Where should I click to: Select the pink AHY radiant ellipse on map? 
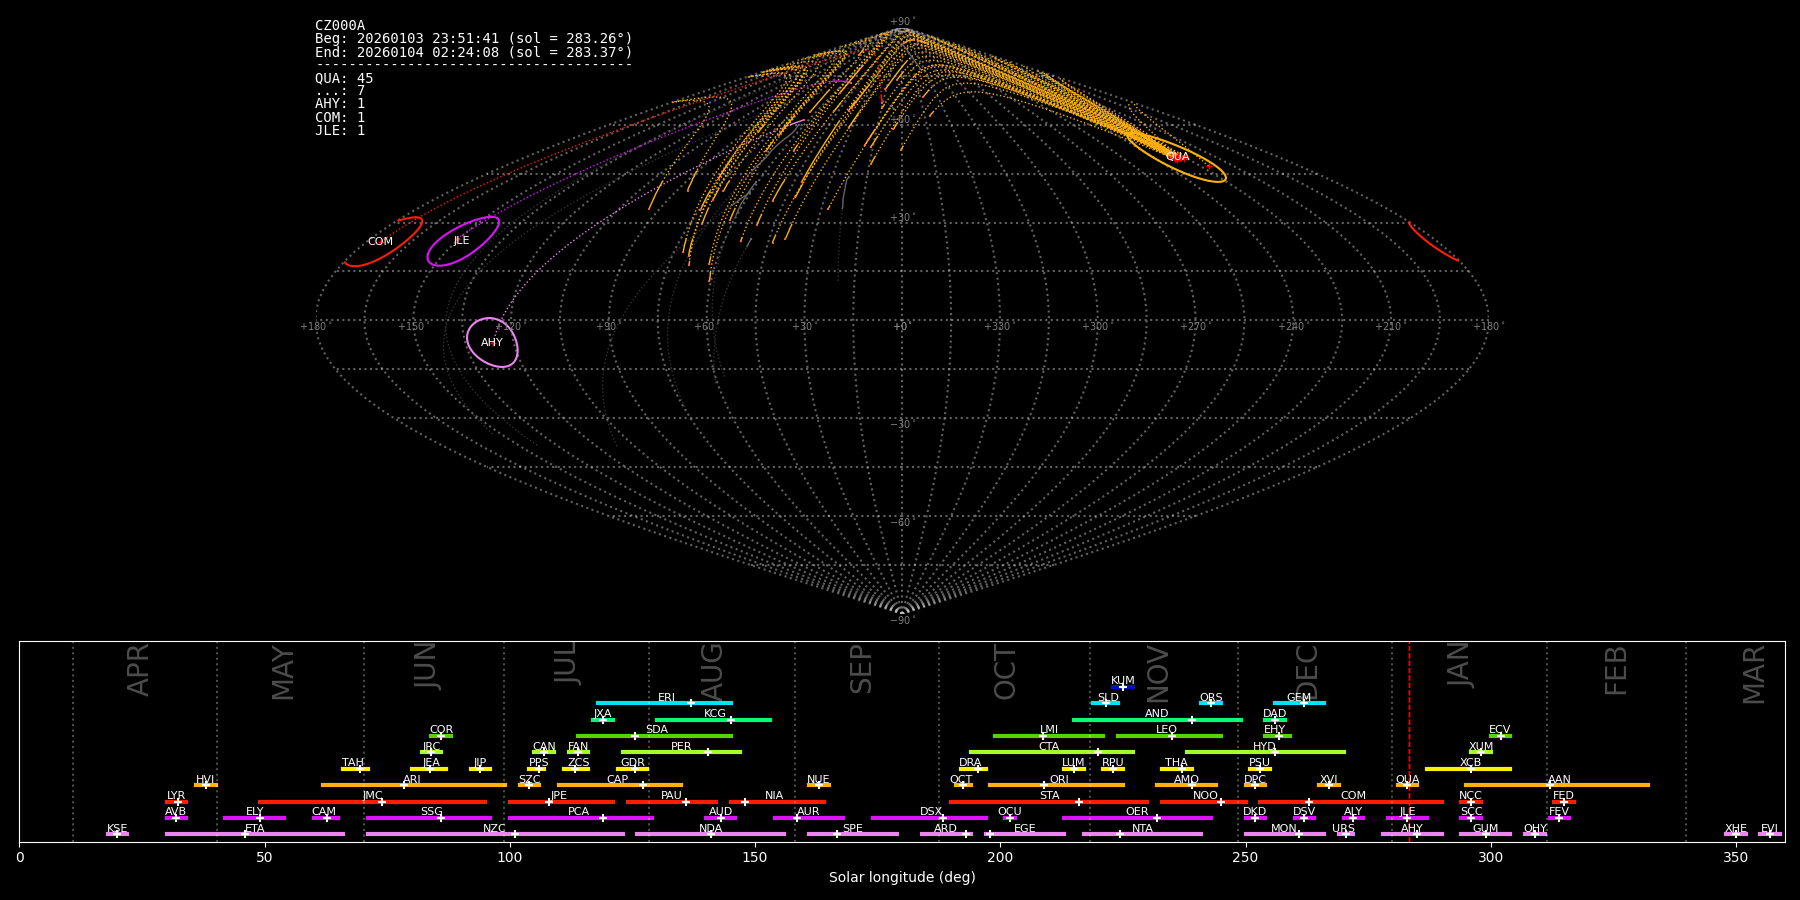(492, 343)
